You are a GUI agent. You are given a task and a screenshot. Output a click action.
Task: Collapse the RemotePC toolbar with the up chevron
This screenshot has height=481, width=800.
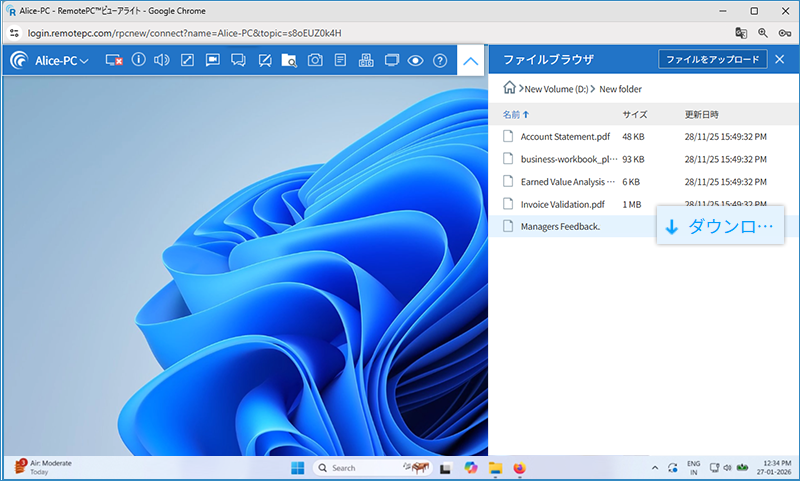470,61
